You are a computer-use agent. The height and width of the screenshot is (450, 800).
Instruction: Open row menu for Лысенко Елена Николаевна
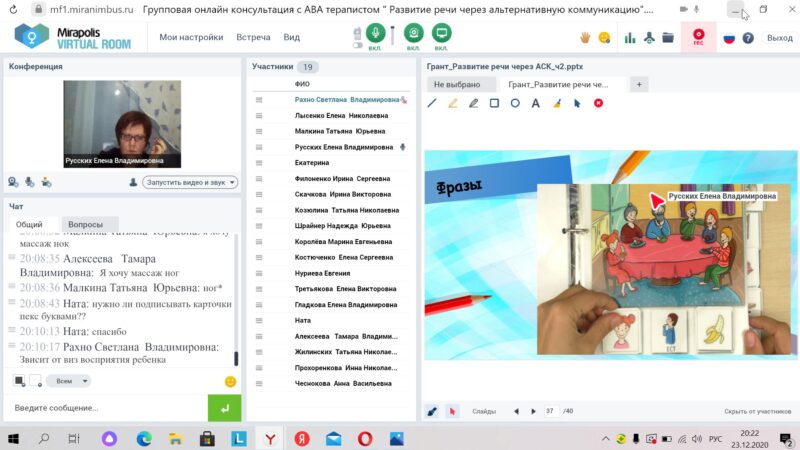click(259, 116)
